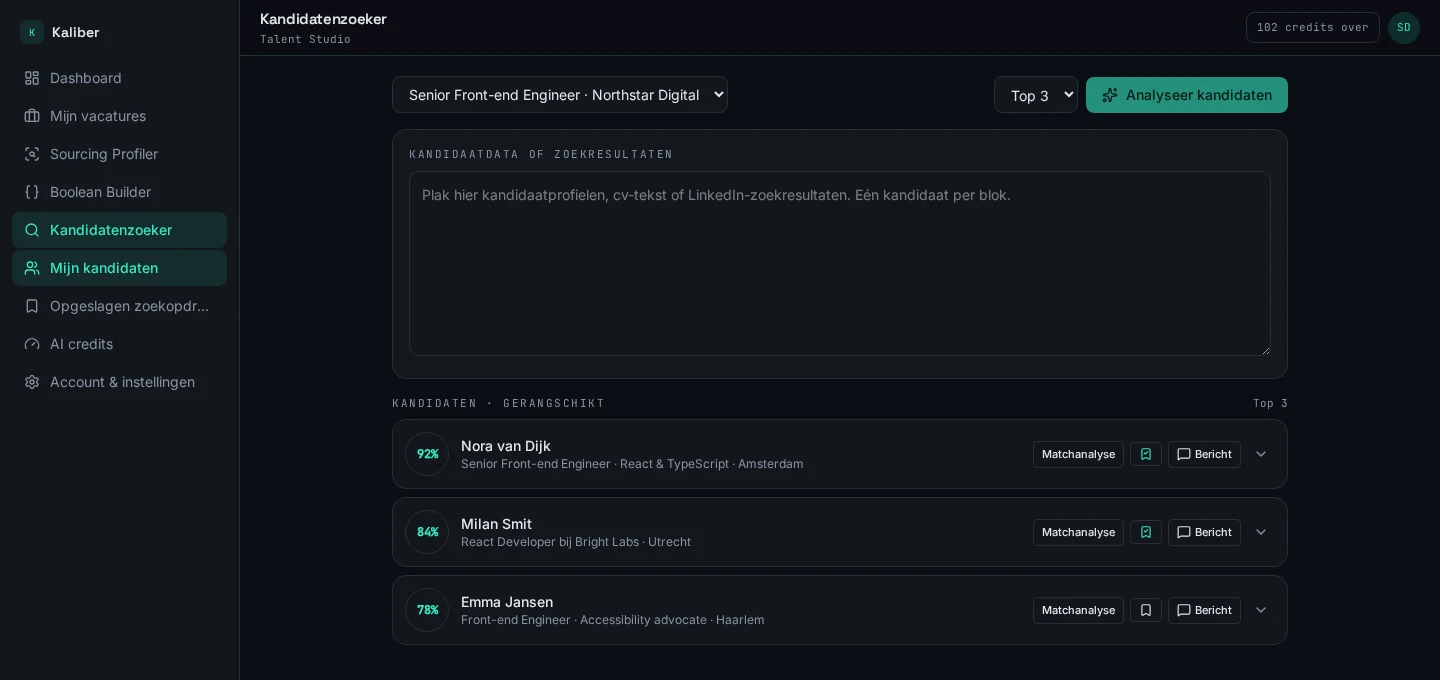
Task: Open Dashboard in the sidebar
Action: [119, 78]
